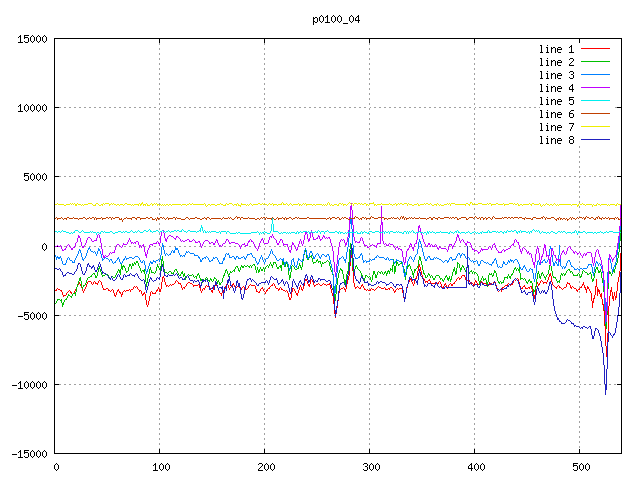Click the "line 5" legend label

[x=556, y=101]
